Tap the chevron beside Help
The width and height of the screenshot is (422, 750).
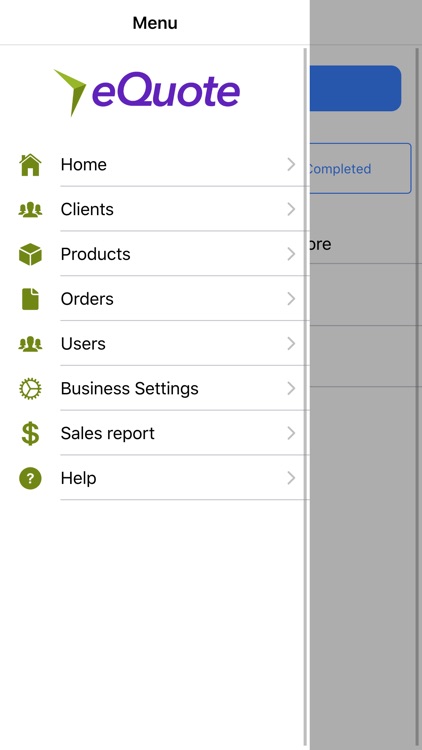291,478
